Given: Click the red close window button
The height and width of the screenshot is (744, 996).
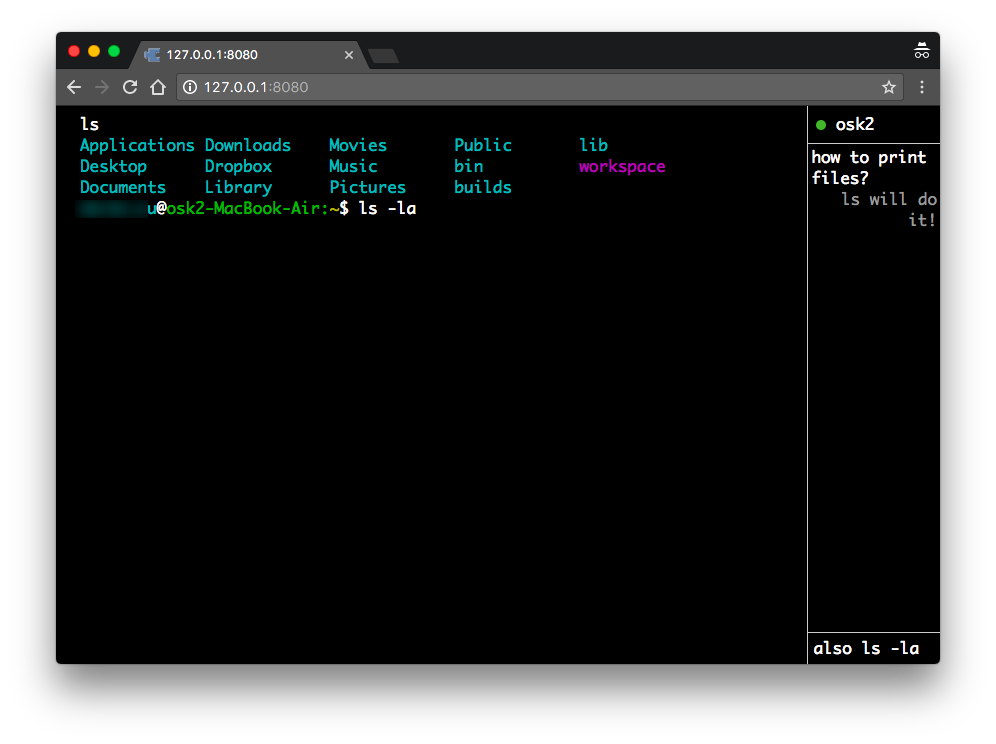Looking at the screenshot, I should pyautogui.click(x=74, y=51).
